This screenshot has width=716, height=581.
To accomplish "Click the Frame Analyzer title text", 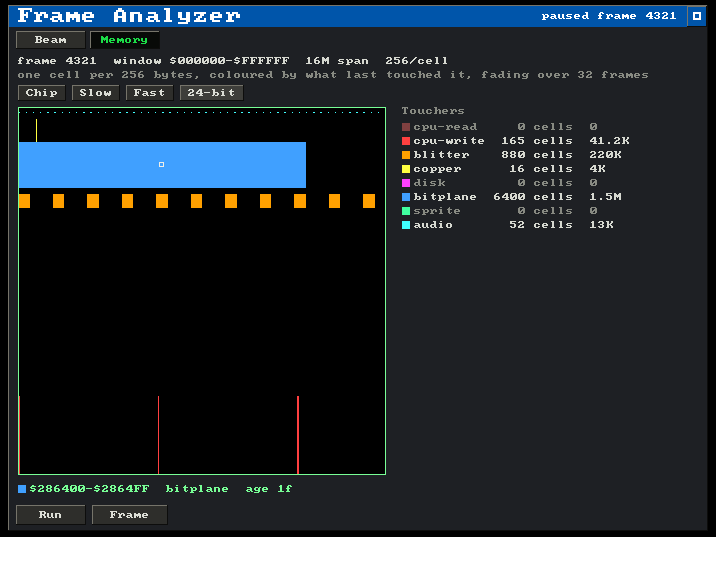I will point(129,16).
